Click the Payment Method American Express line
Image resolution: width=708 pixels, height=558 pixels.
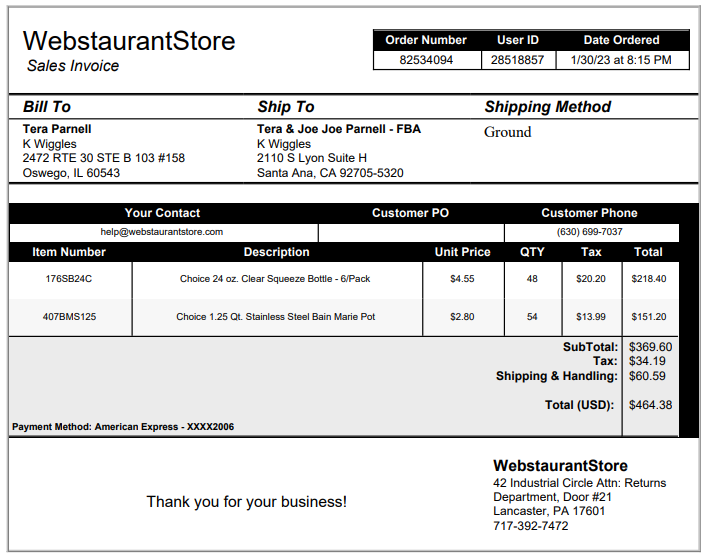tap(123, 427)
